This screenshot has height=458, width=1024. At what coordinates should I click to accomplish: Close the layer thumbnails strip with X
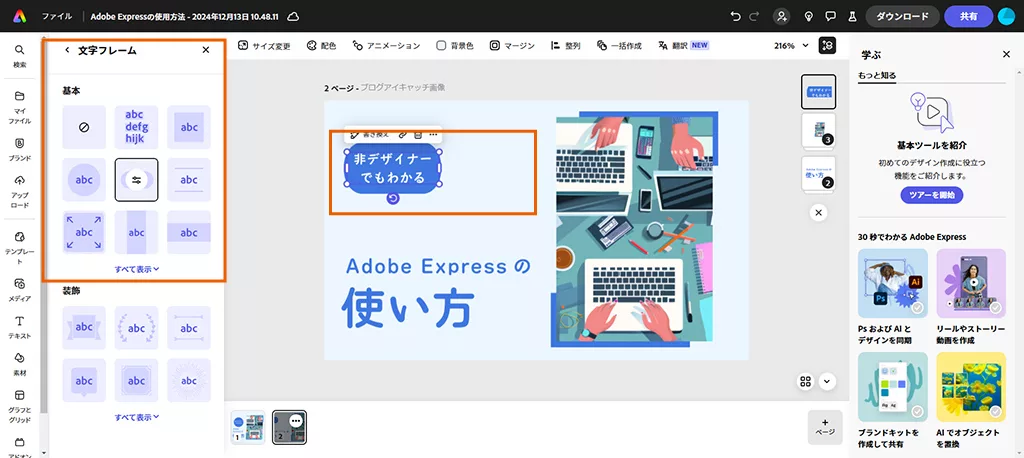(818, 212)
